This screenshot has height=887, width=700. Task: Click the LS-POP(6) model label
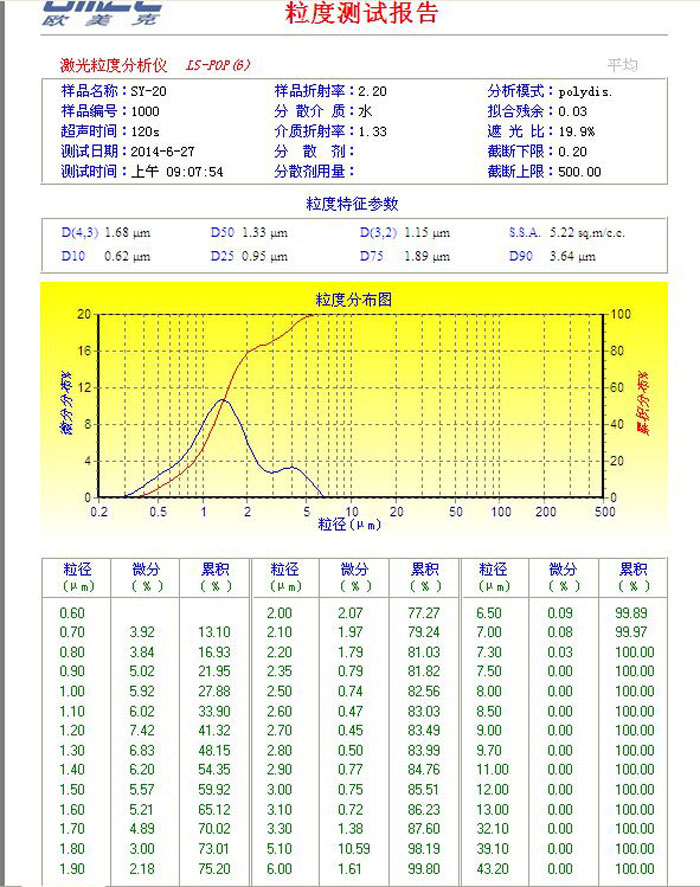click(x=218, y=65)
